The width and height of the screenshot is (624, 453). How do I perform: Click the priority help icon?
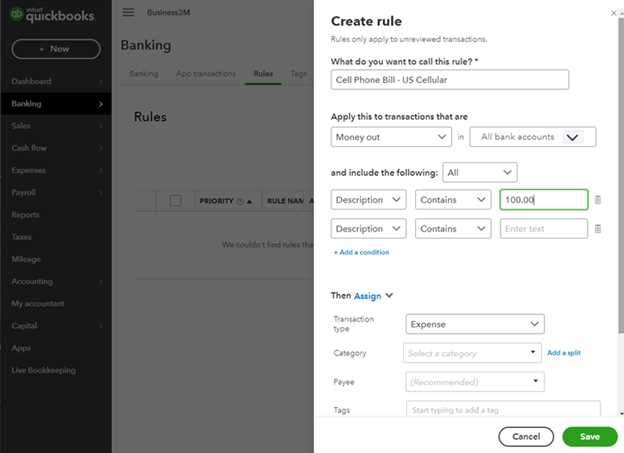[x=240, y=201]
